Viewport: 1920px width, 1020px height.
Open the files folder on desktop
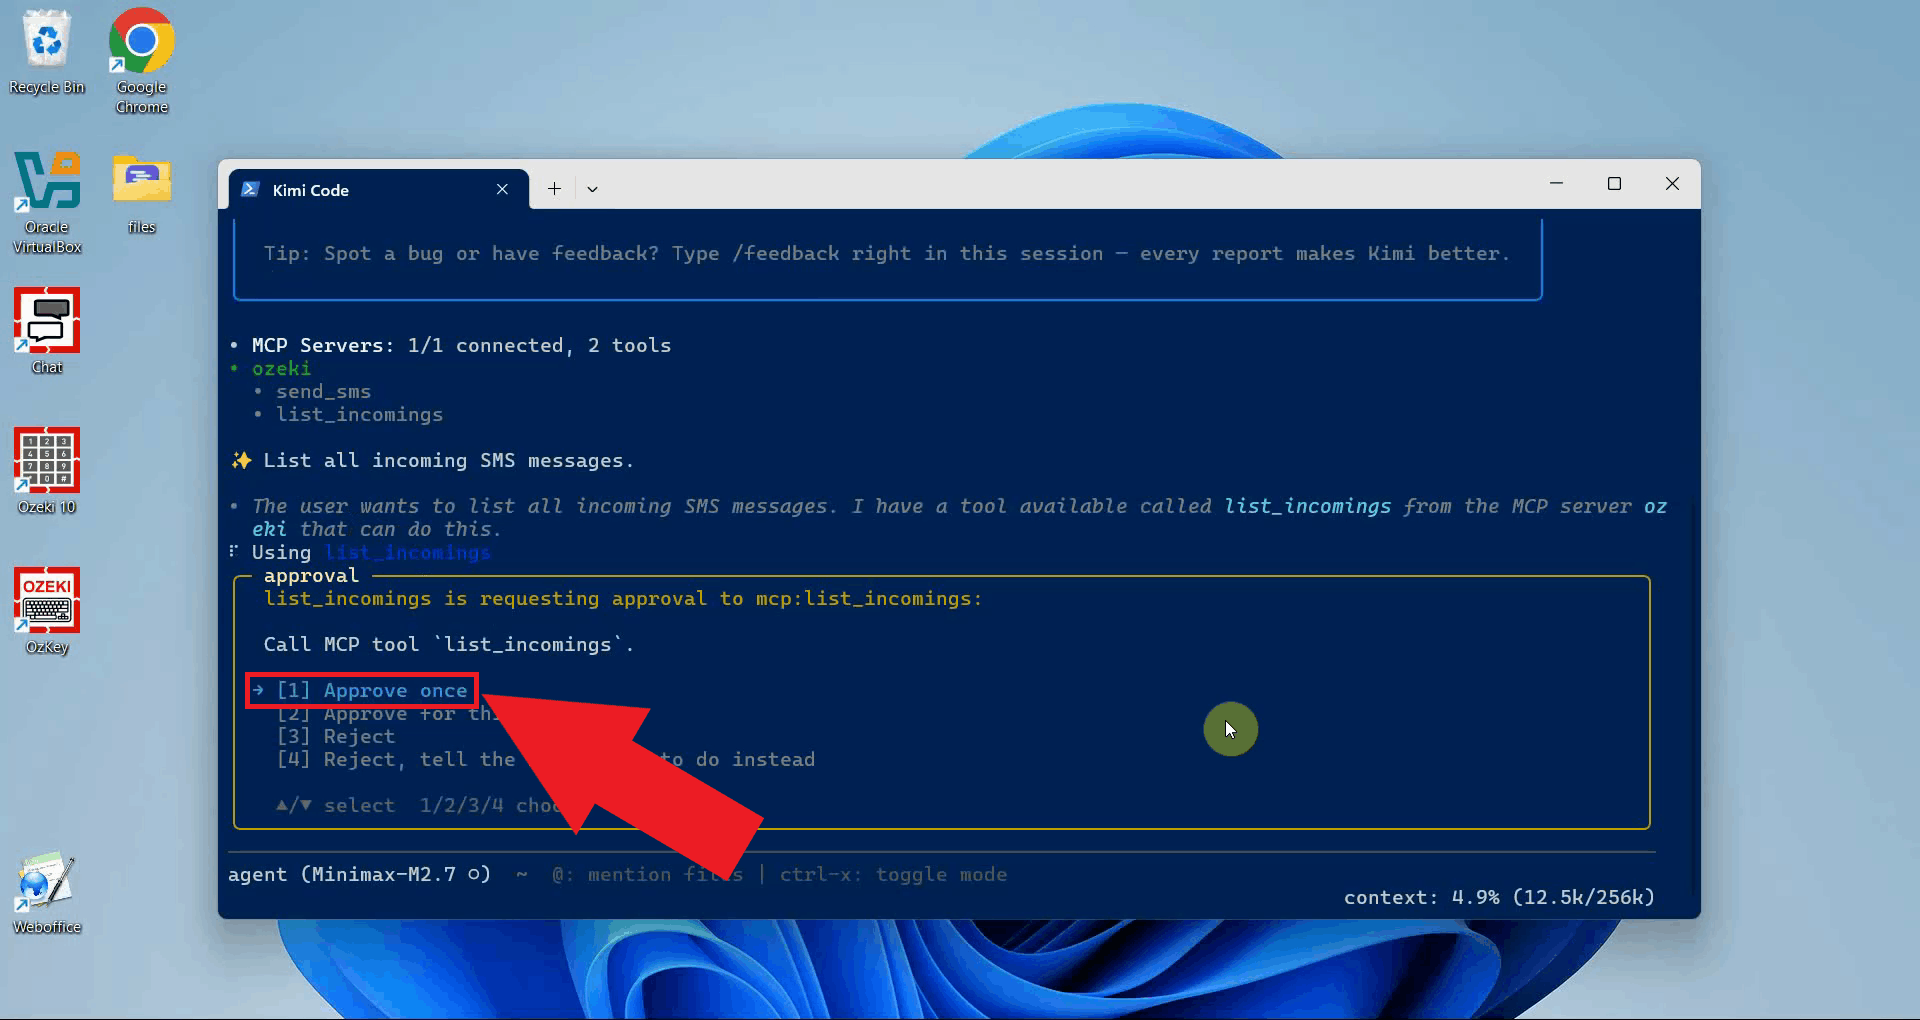pos(141,192)
